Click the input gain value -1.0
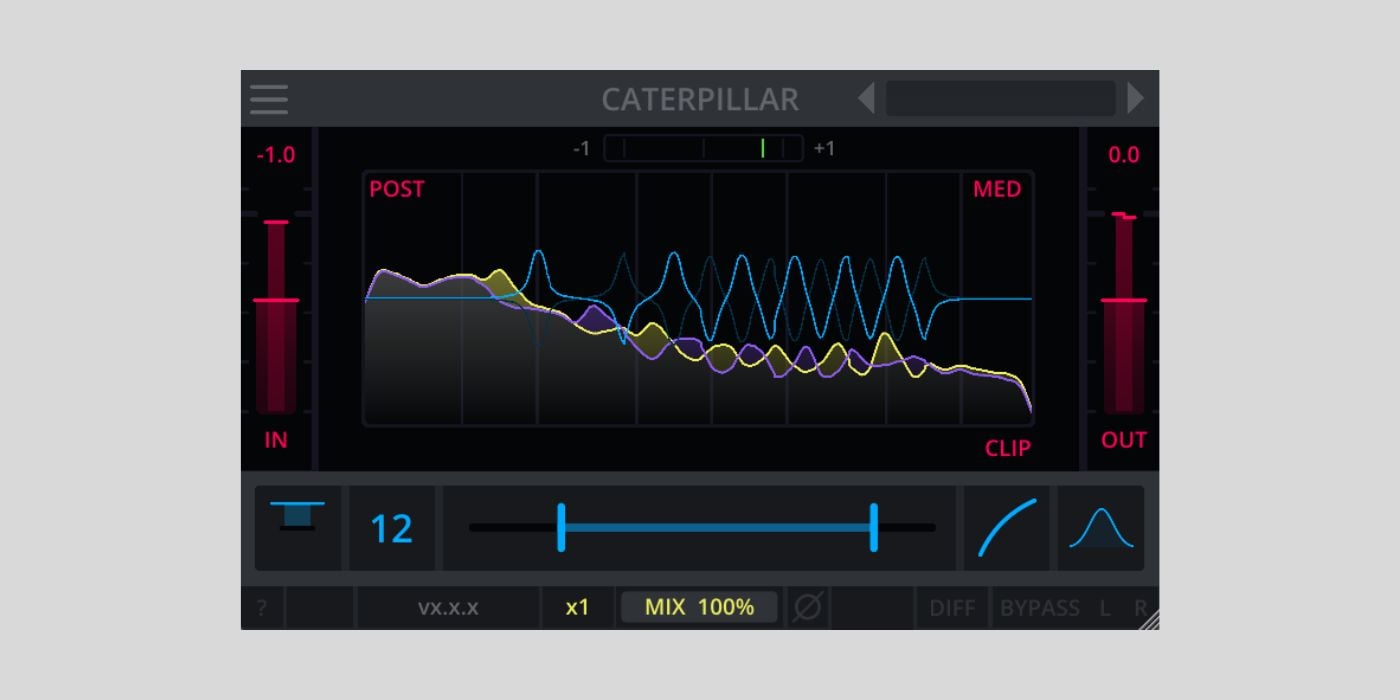This screenshot has height=700, width=1400. point(275,155)
